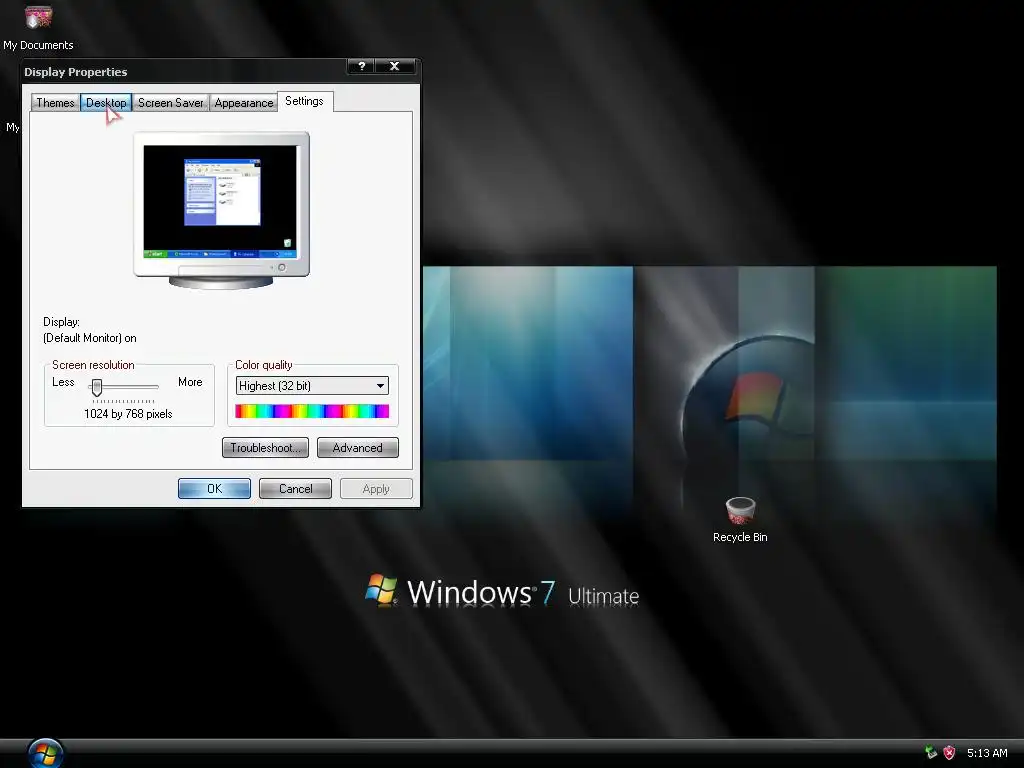Click the (Default Monitor) on label

pos(89,338)
